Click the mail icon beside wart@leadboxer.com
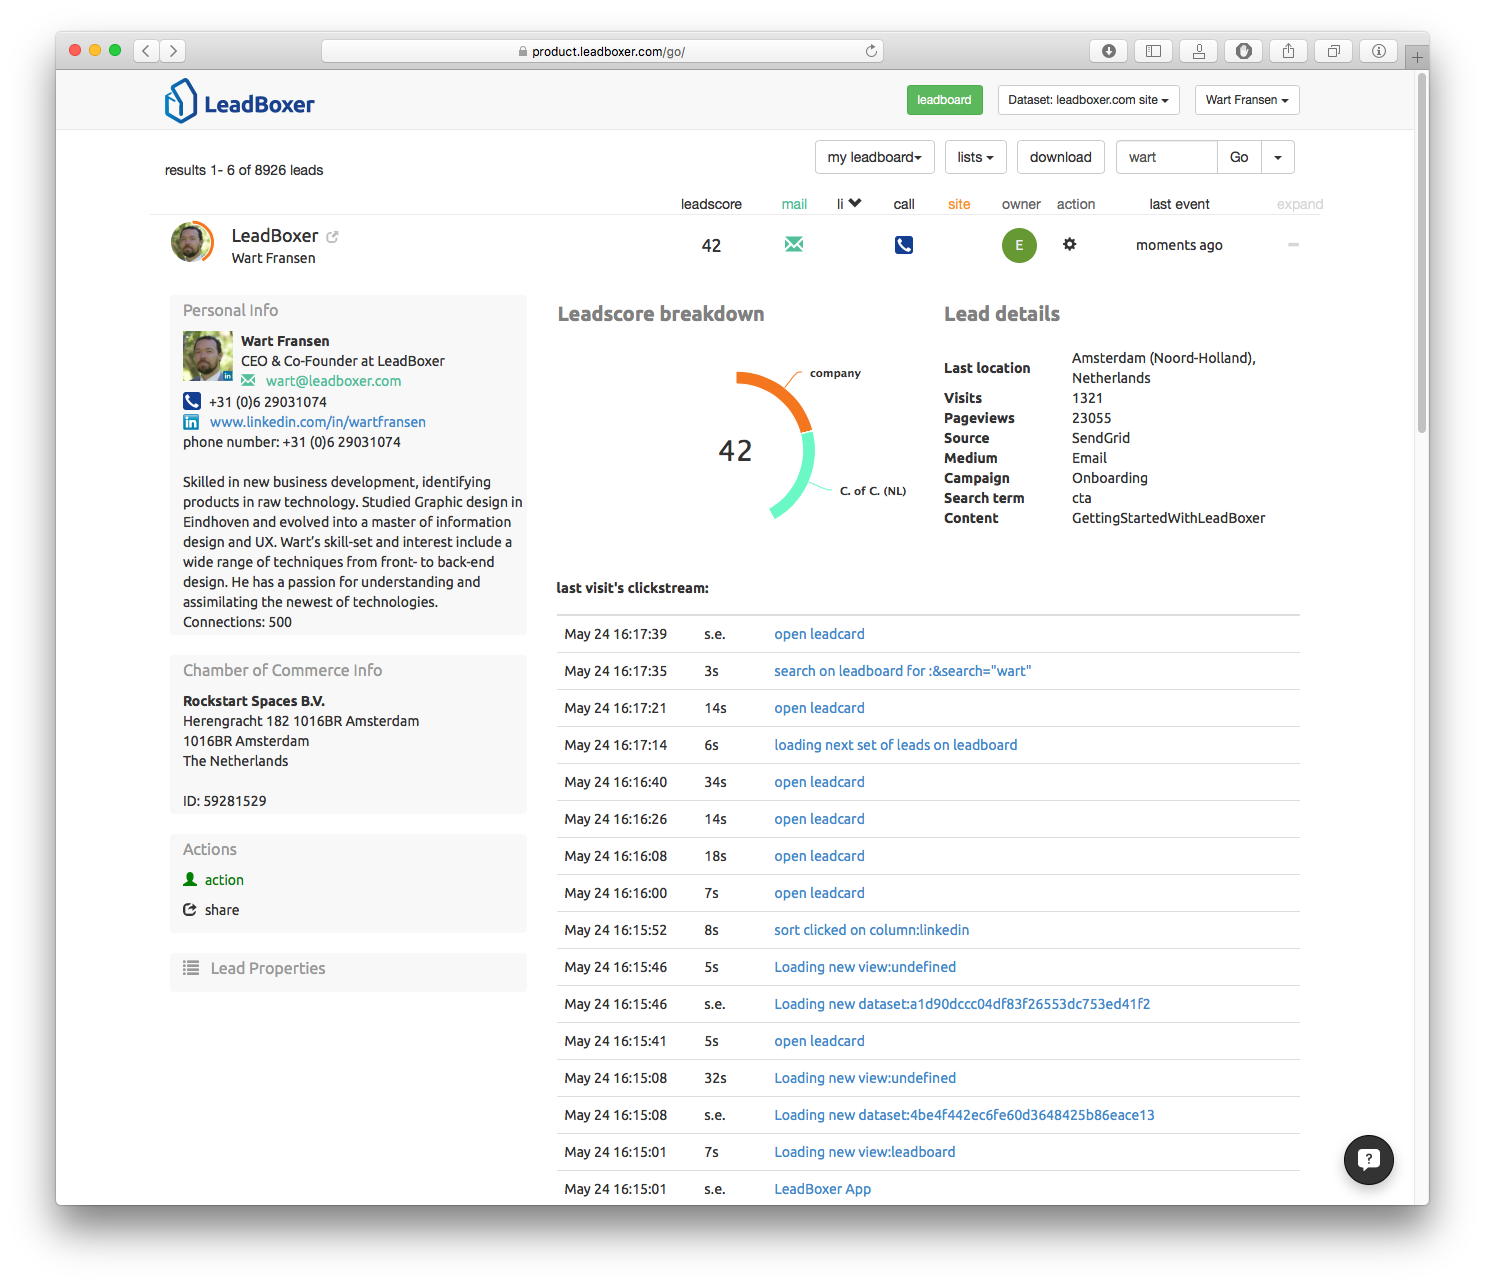The width and height of the screenshot is (1485, 1285). [x=248, y=381]
